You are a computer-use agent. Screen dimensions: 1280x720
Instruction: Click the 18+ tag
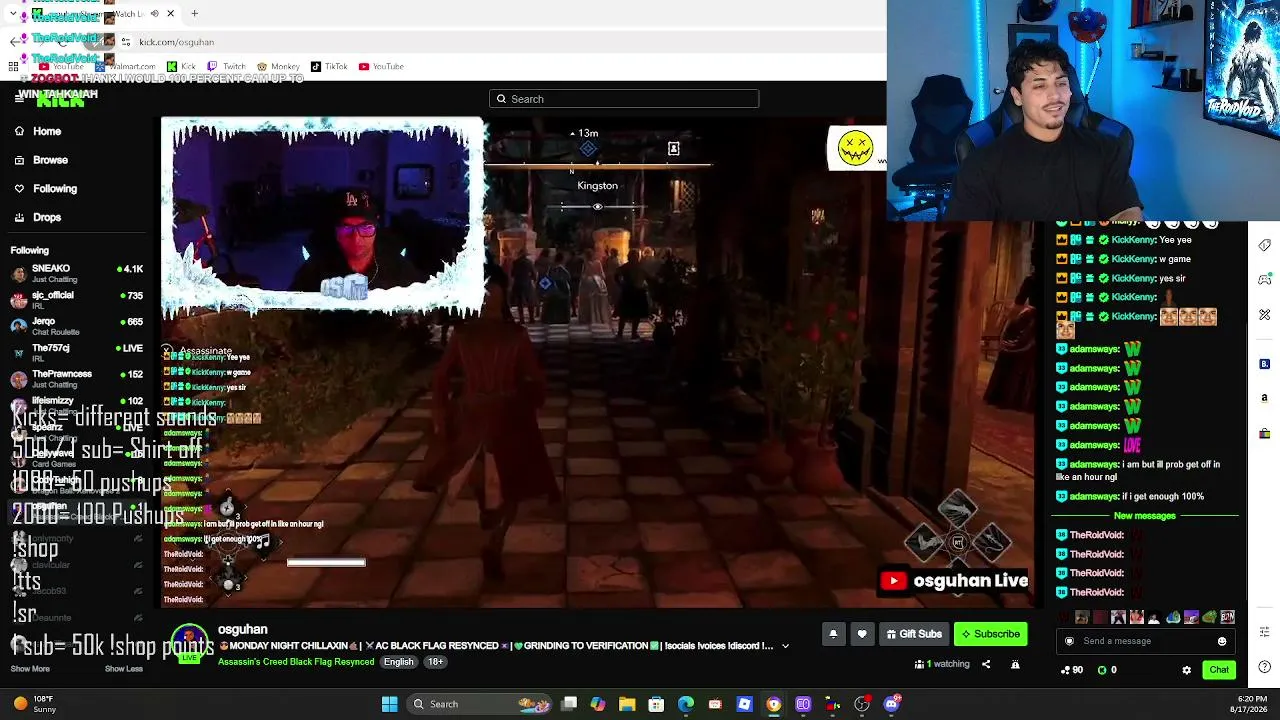pos(436,662)
